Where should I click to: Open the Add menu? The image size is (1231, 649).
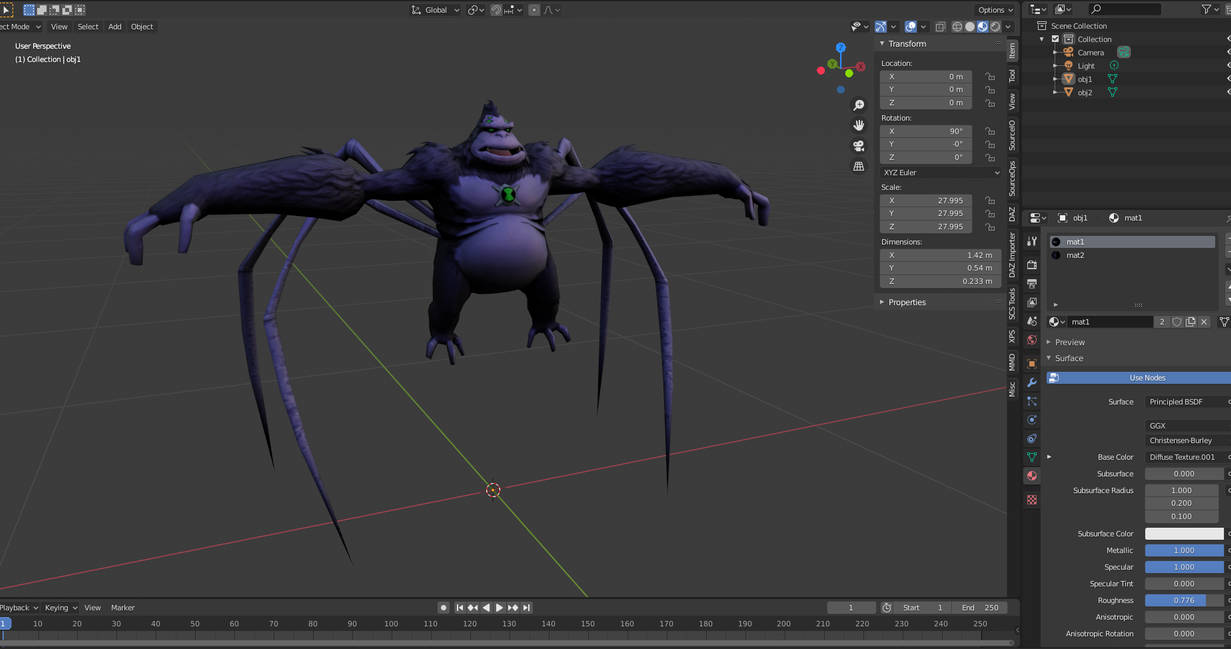point(115,27)
